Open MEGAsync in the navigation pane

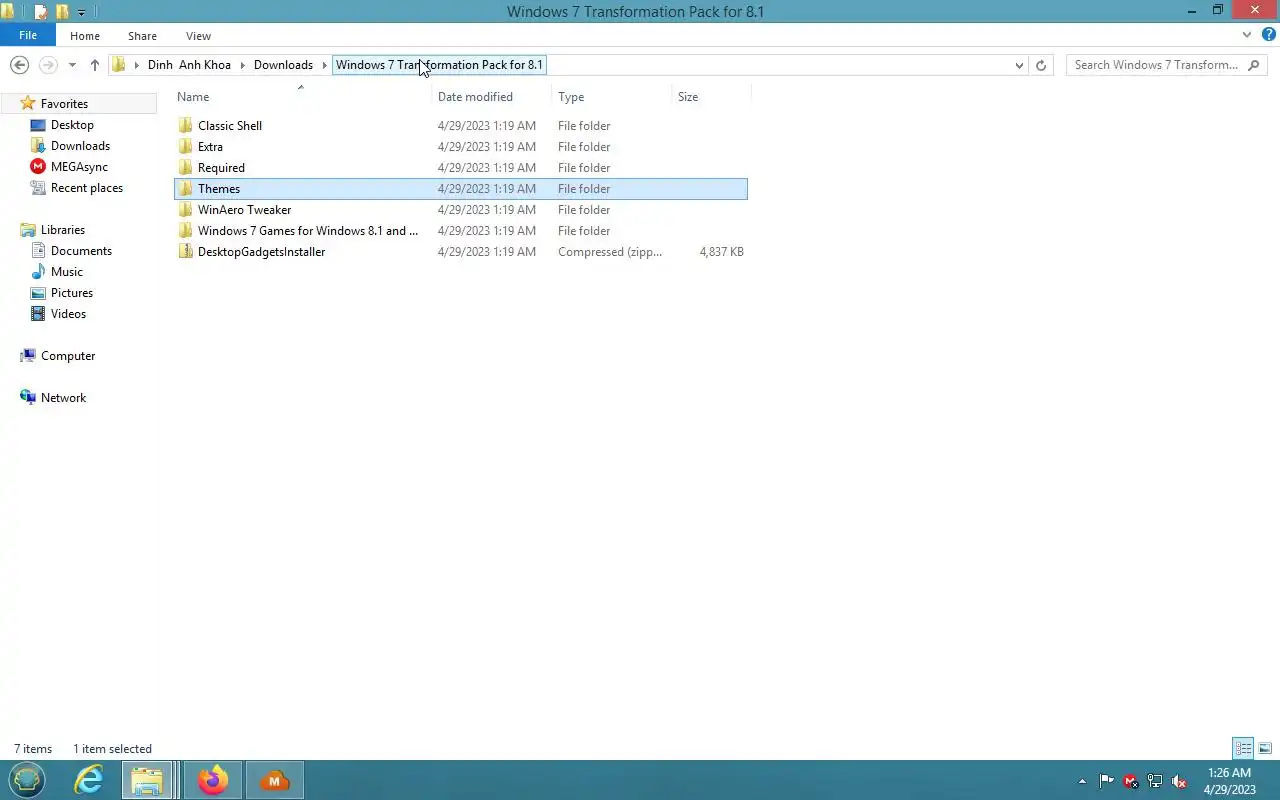click(79, 167)
